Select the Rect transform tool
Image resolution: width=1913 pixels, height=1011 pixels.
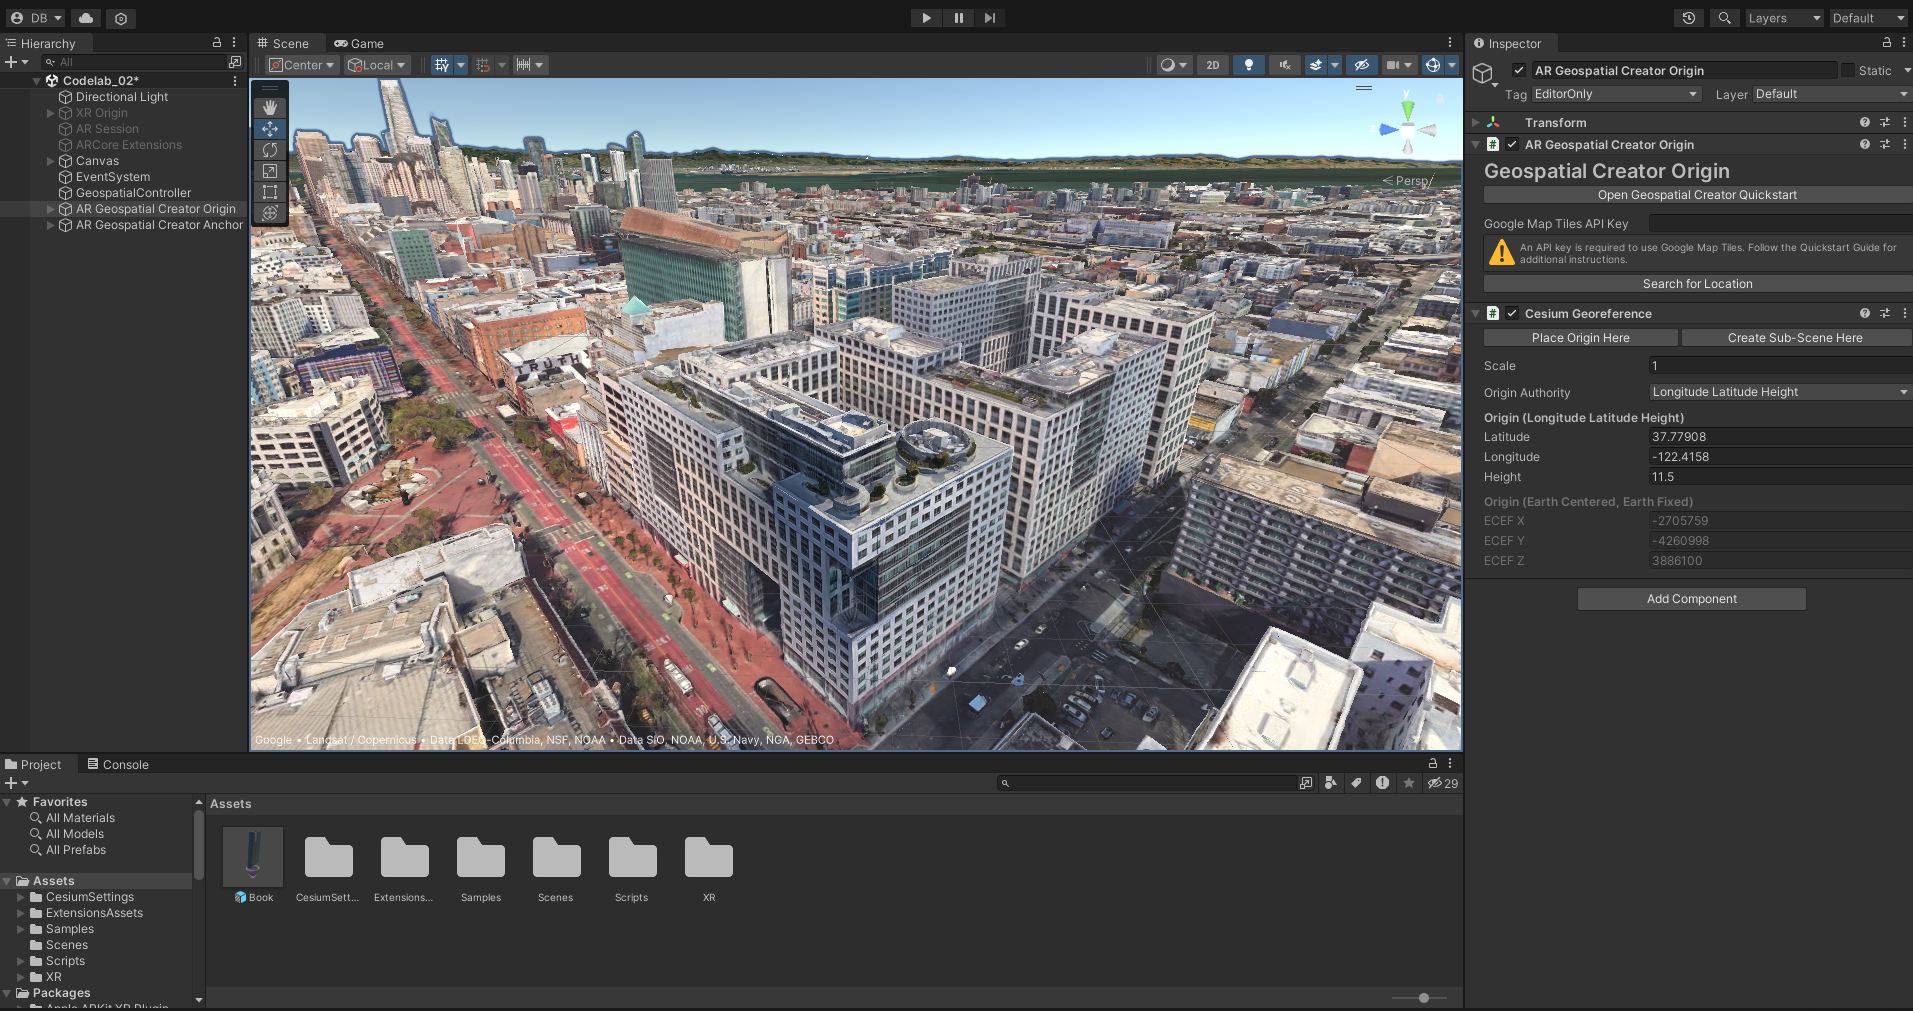(x=270, y=192)
